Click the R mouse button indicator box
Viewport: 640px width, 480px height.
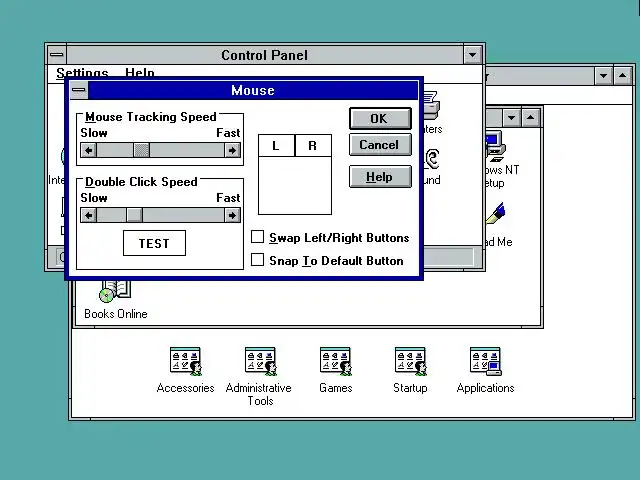[313, 146]
